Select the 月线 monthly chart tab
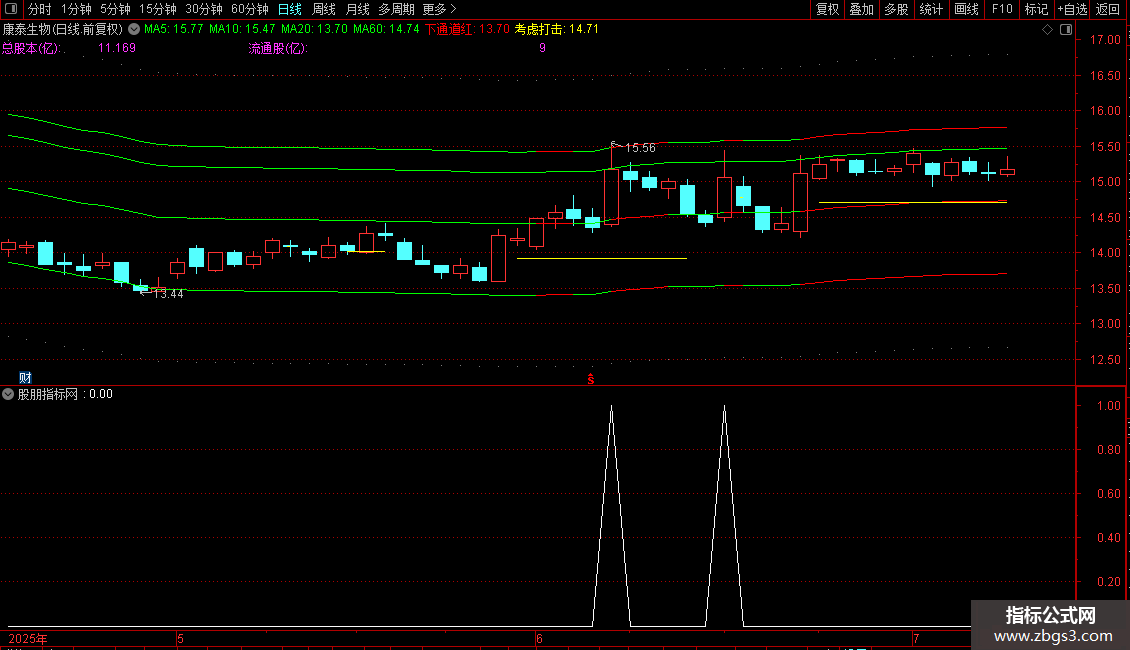This screenshot has width=1130, height=650. 357,9
